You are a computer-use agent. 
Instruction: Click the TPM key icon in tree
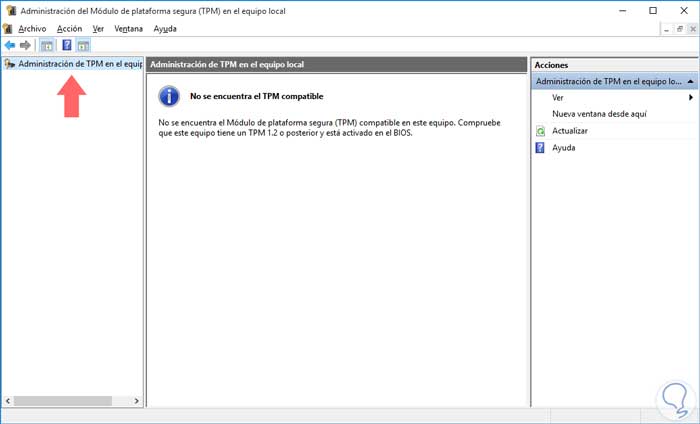click(9, 64)
